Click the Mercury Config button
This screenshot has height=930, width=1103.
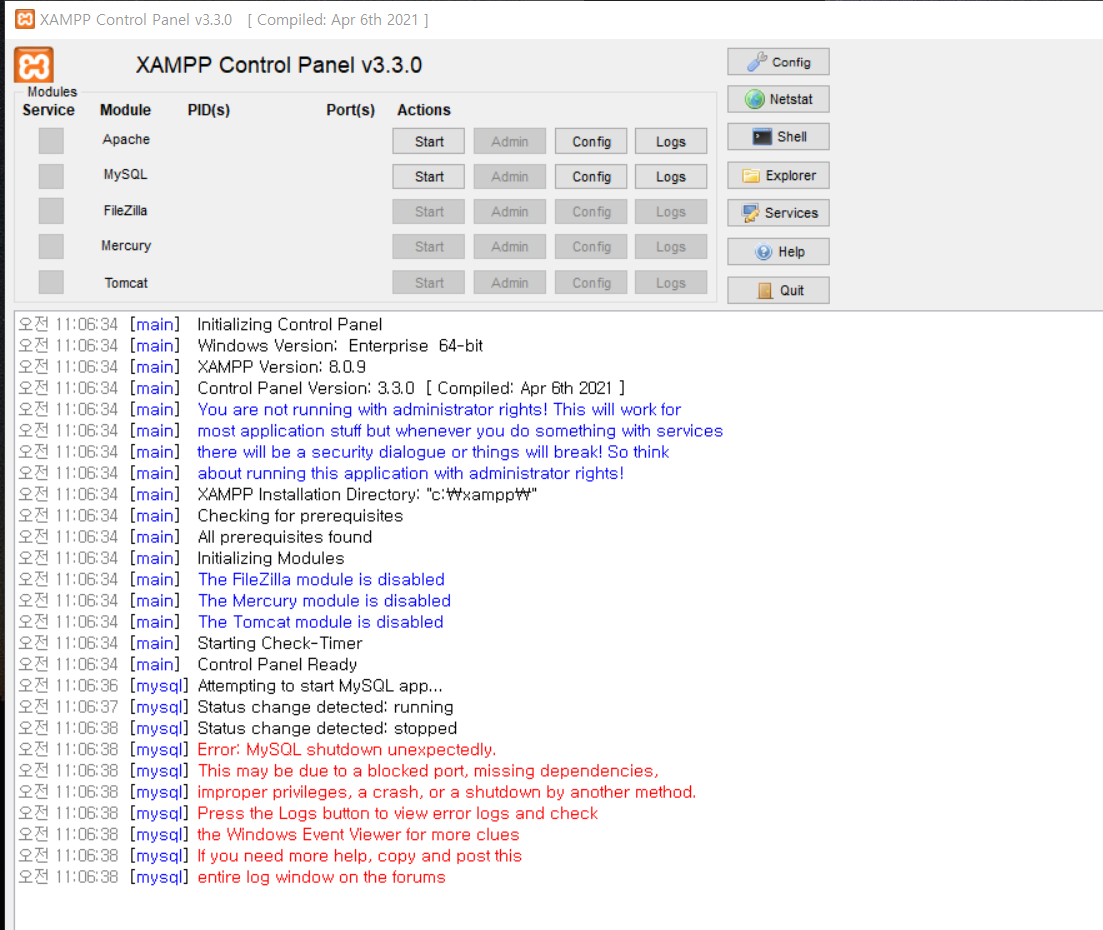point(591,247)
